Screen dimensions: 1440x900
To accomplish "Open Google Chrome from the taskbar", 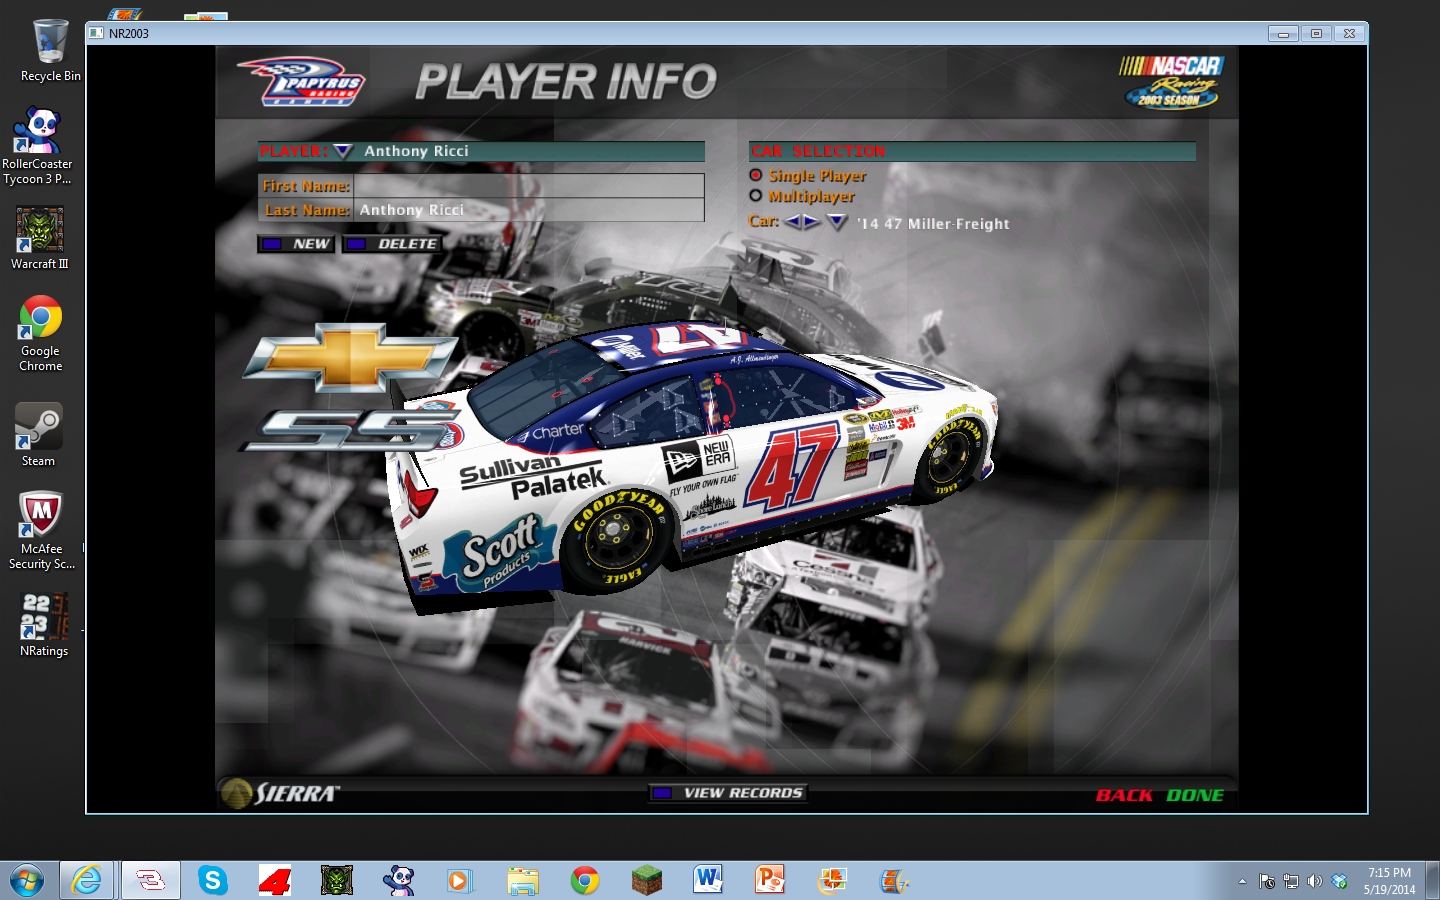I will pyautogui.click(x=585, y=881).
